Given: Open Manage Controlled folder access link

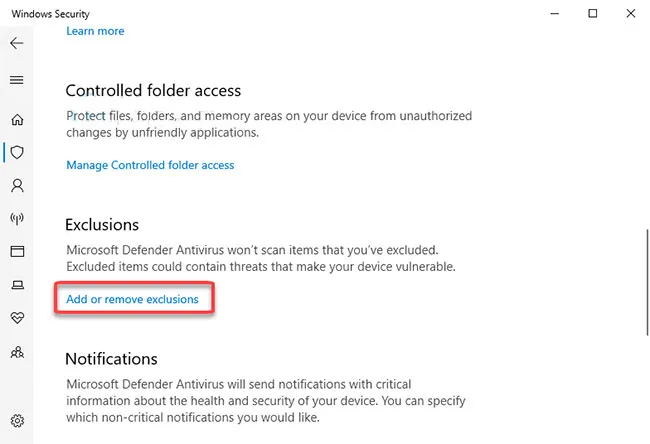Looking at the screenshot, I should pos(150,165).
